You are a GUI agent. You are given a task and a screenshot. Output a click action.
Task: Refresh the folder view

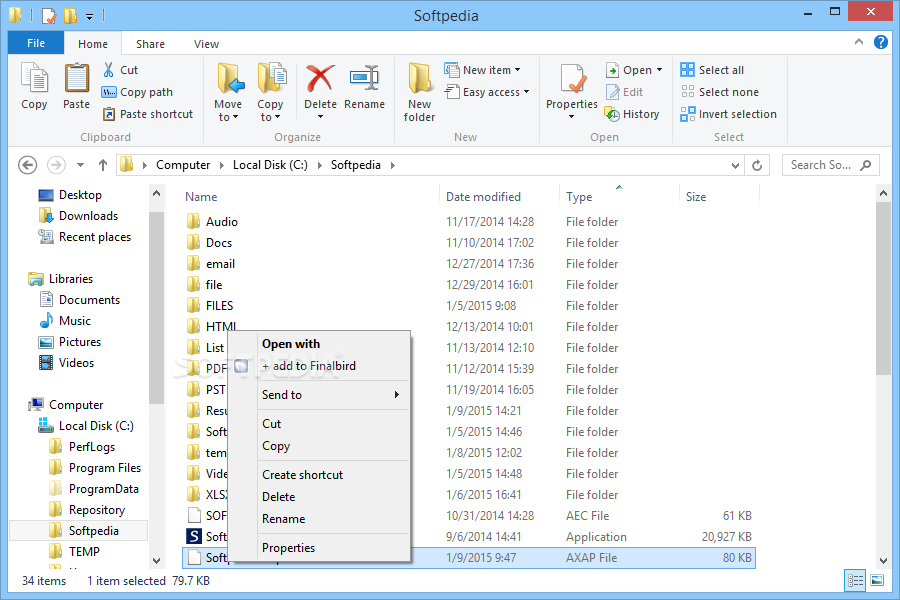(757, 165)
